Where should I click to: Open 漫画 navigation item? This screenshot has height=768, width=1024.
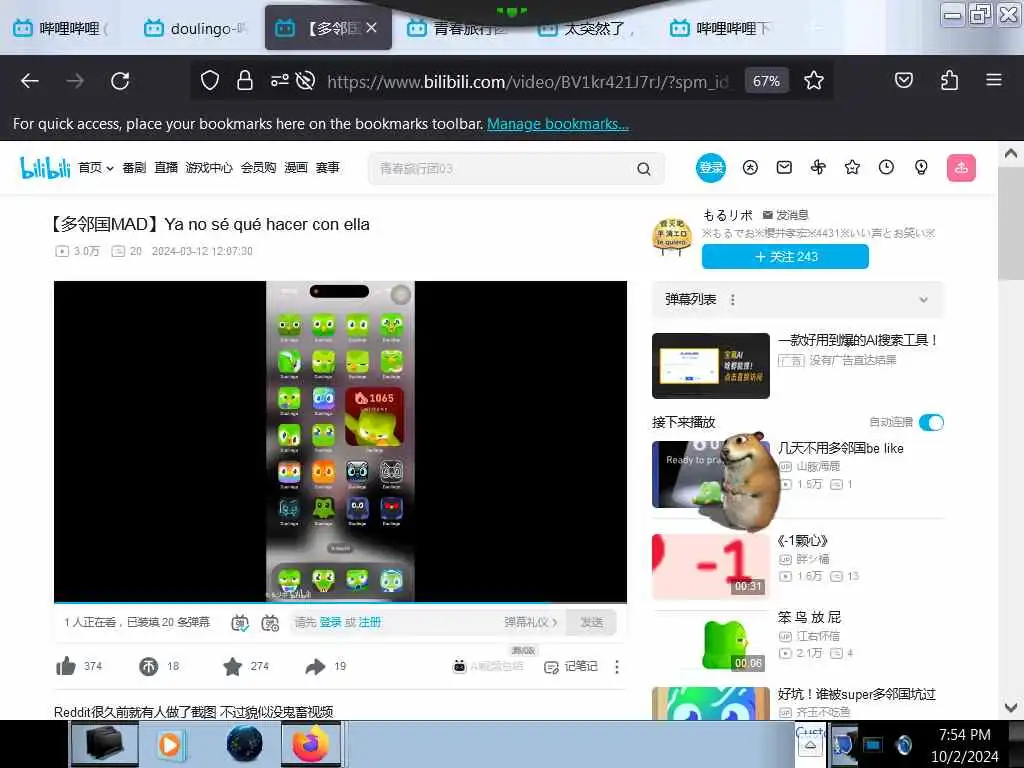(x=296, y=168)
